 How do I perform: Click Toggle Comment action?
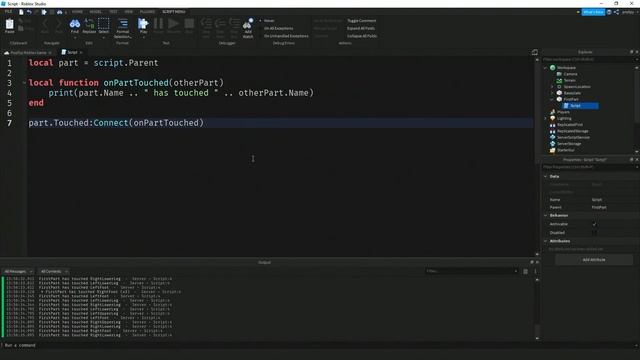coord(362,20)
